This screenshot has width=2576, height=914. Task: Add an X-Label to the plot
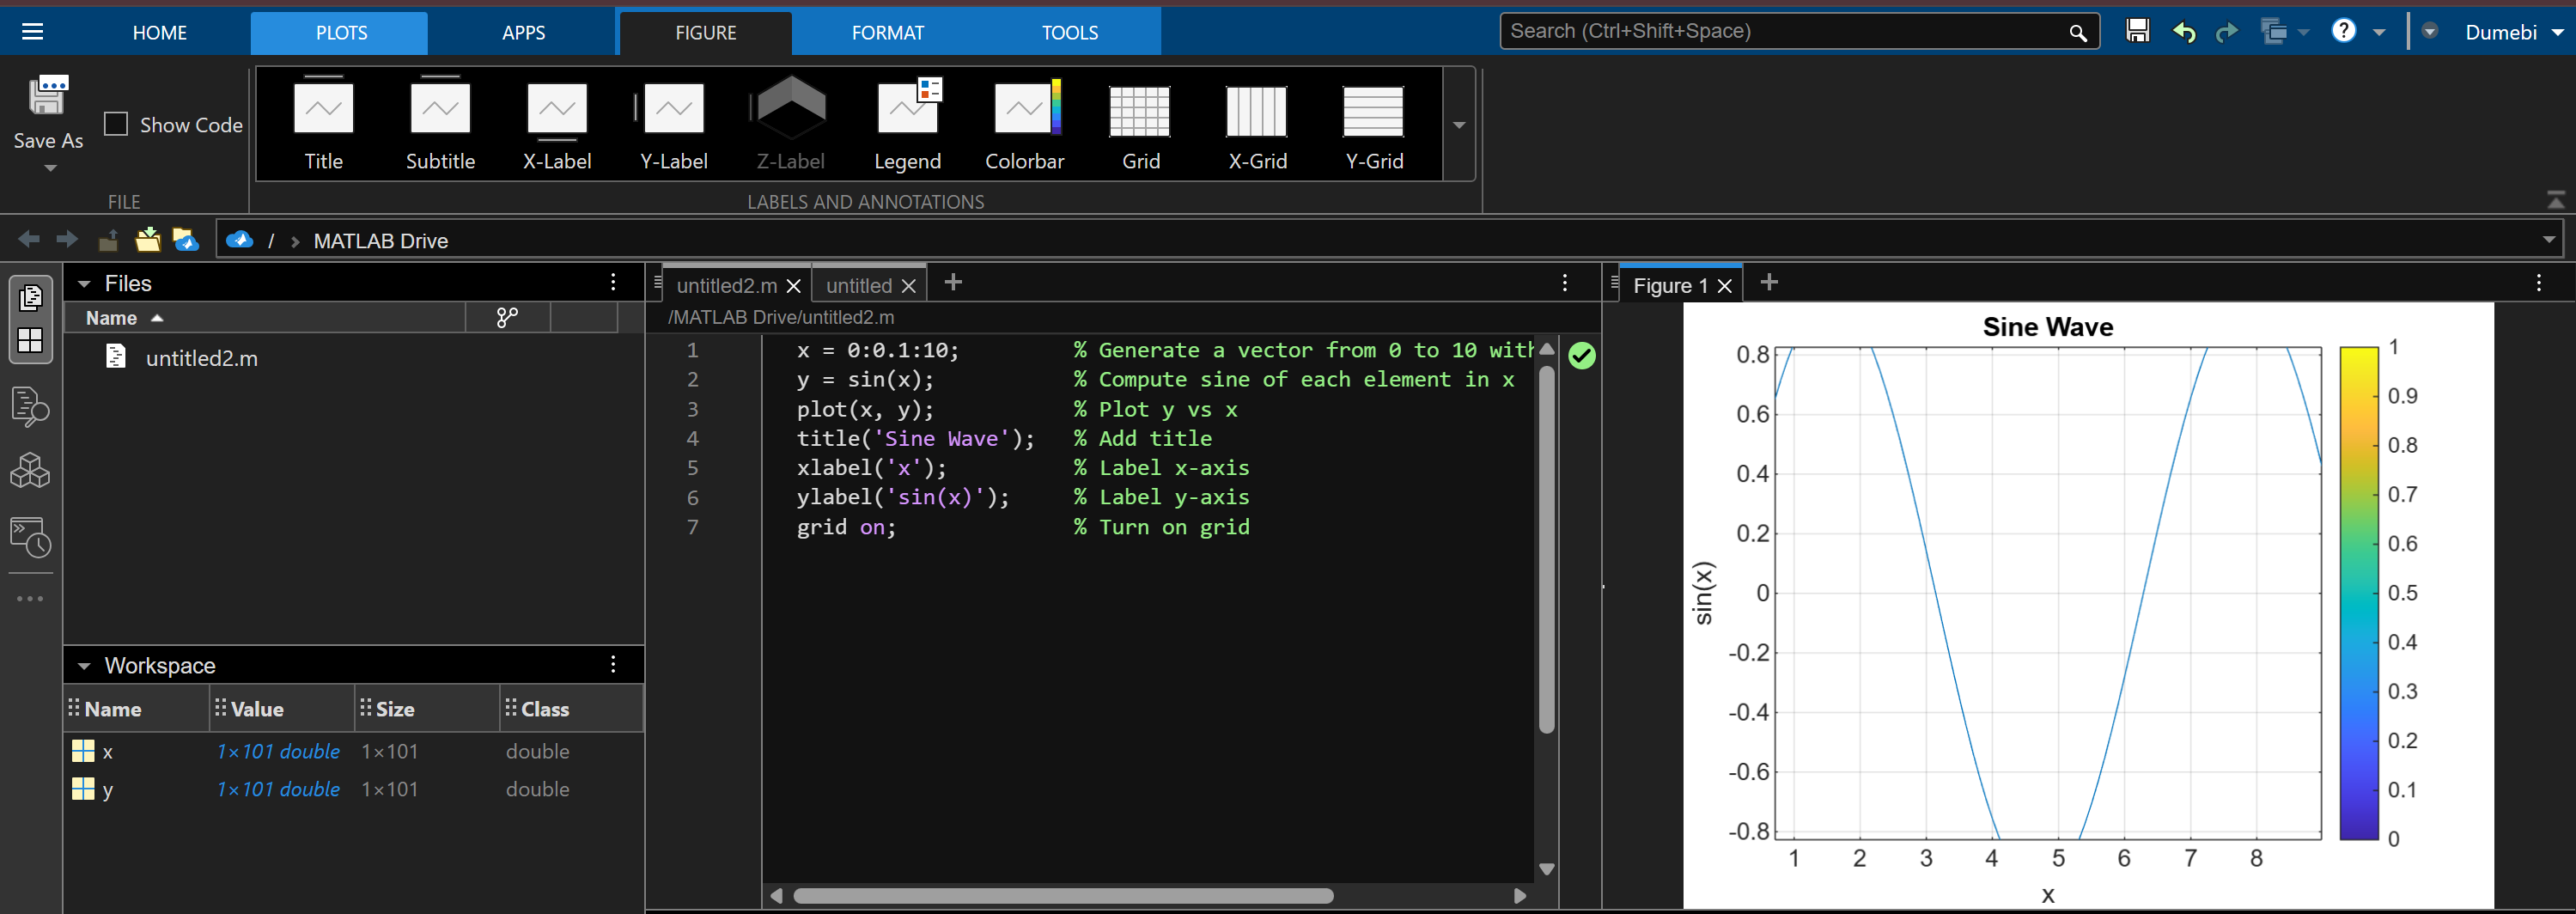[x=557, y=123]
